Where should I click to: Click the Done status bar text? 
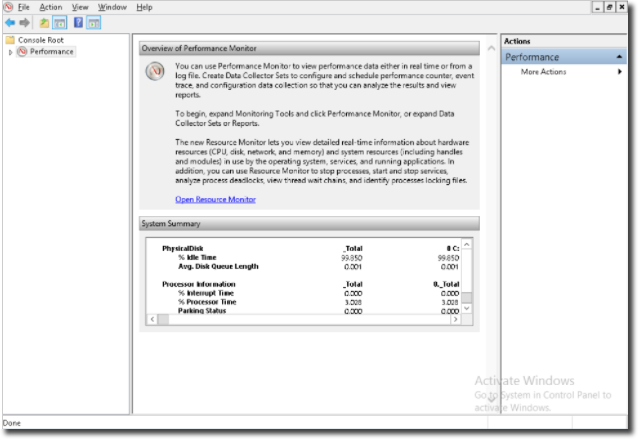[x=12, y=423]
